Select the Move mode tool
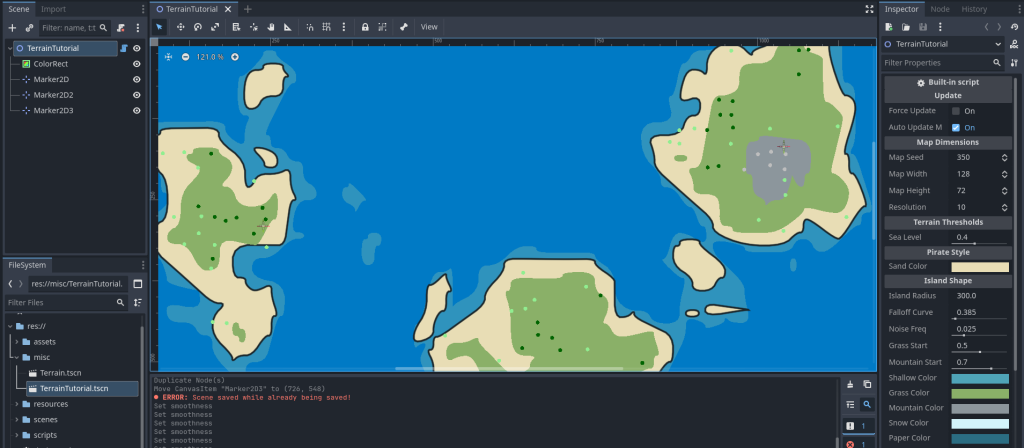 click(181, 27)
